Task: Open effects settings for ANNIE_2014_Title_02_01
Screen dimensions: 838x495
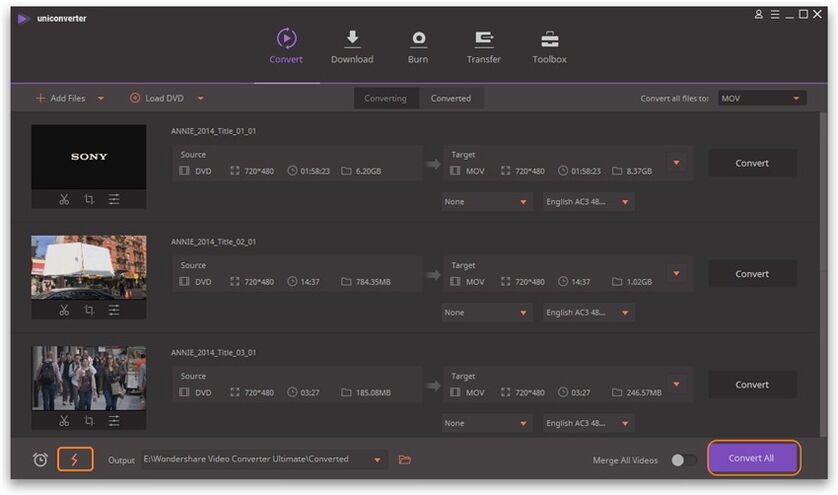Action: click(114, 310)
